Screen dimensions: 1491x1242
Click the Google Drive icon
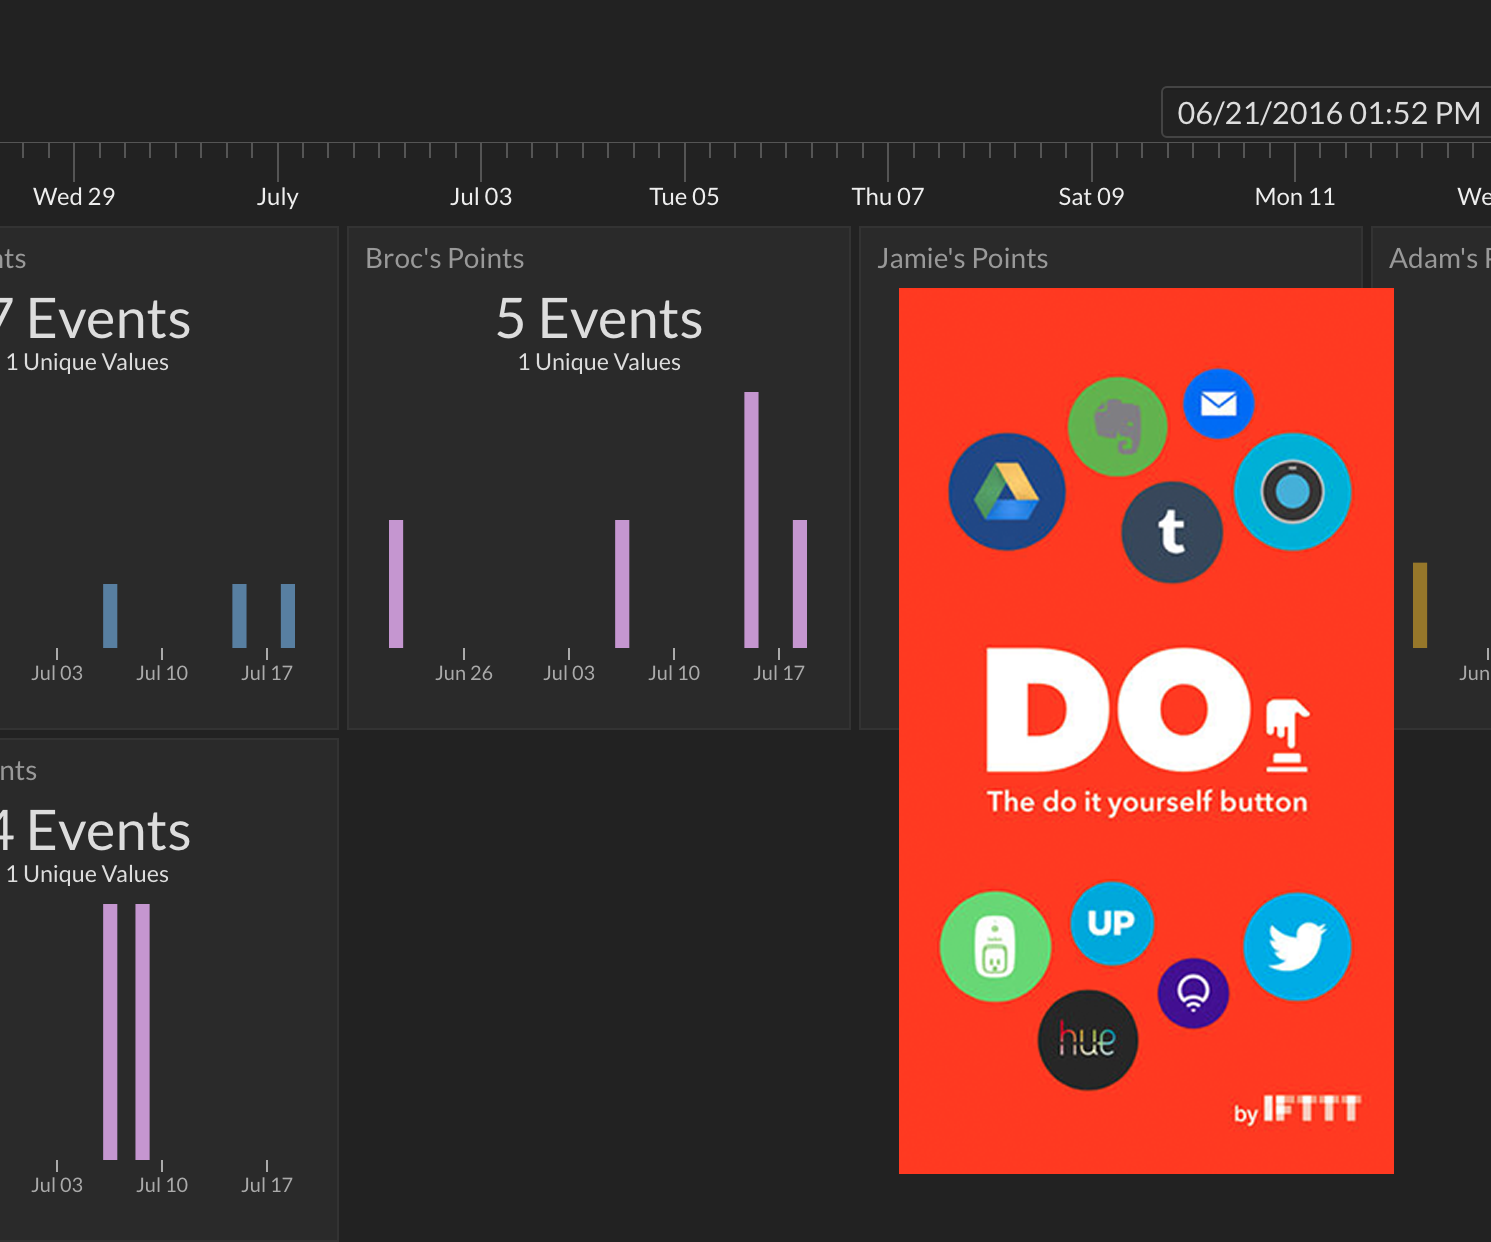pos(1007,491)
